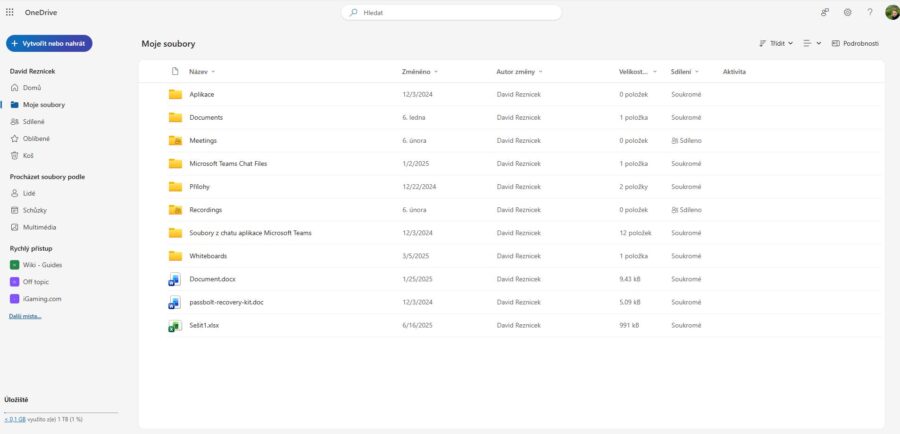Open the Recordings folder name
The height and width of the screenshot is (434, 900).
(205, 210)
